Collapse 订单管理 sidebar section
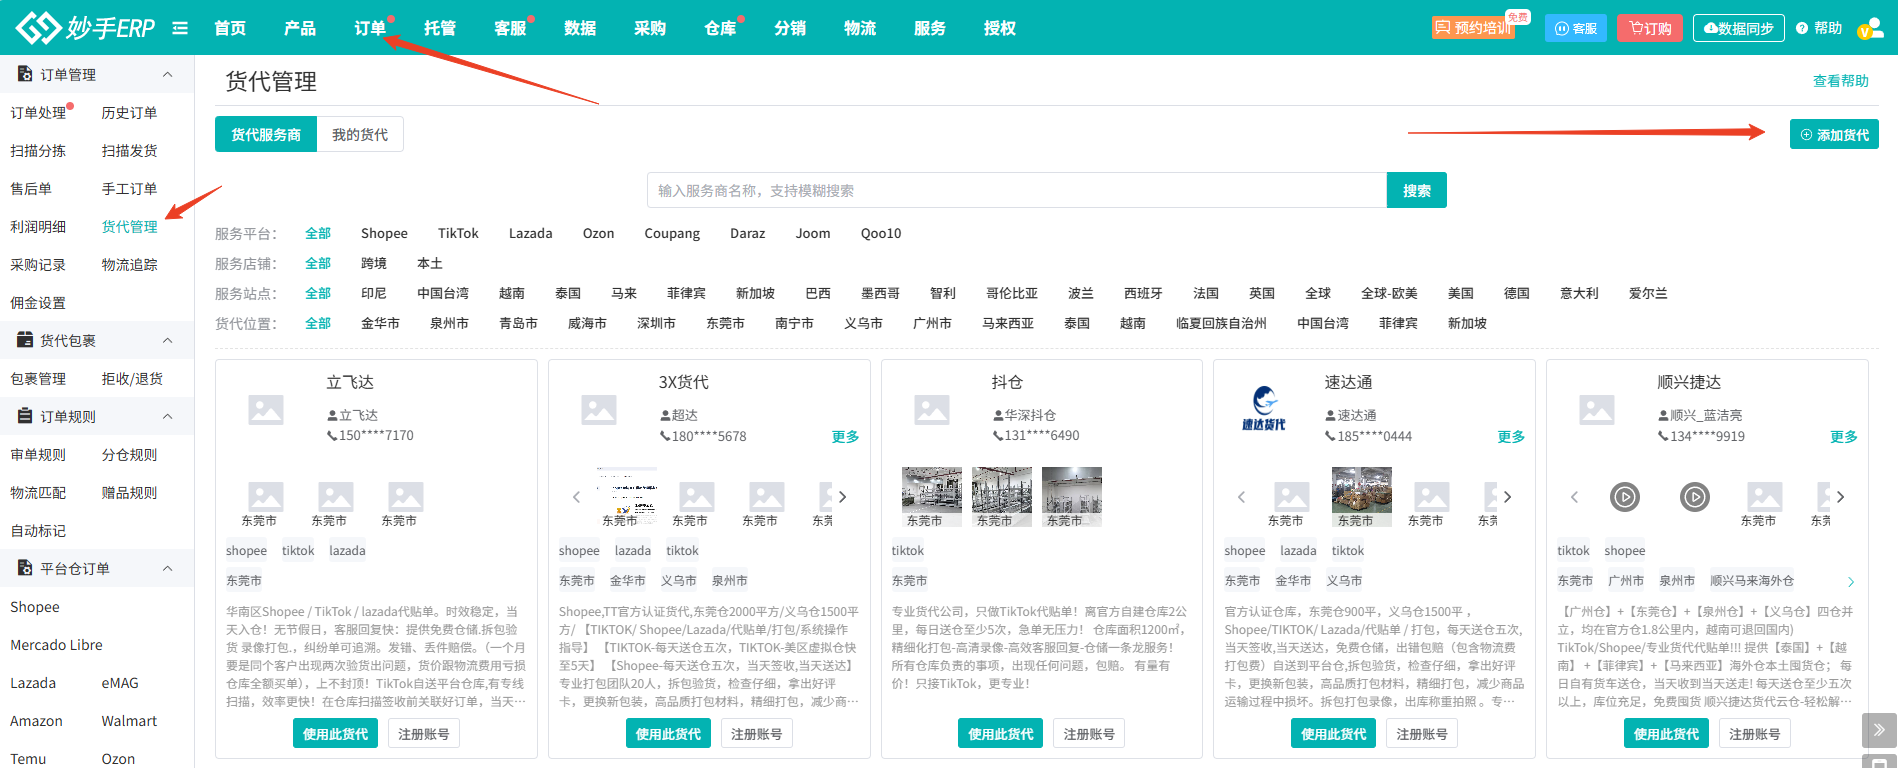This screenshot has width=1898, height=768. [167, 74]
